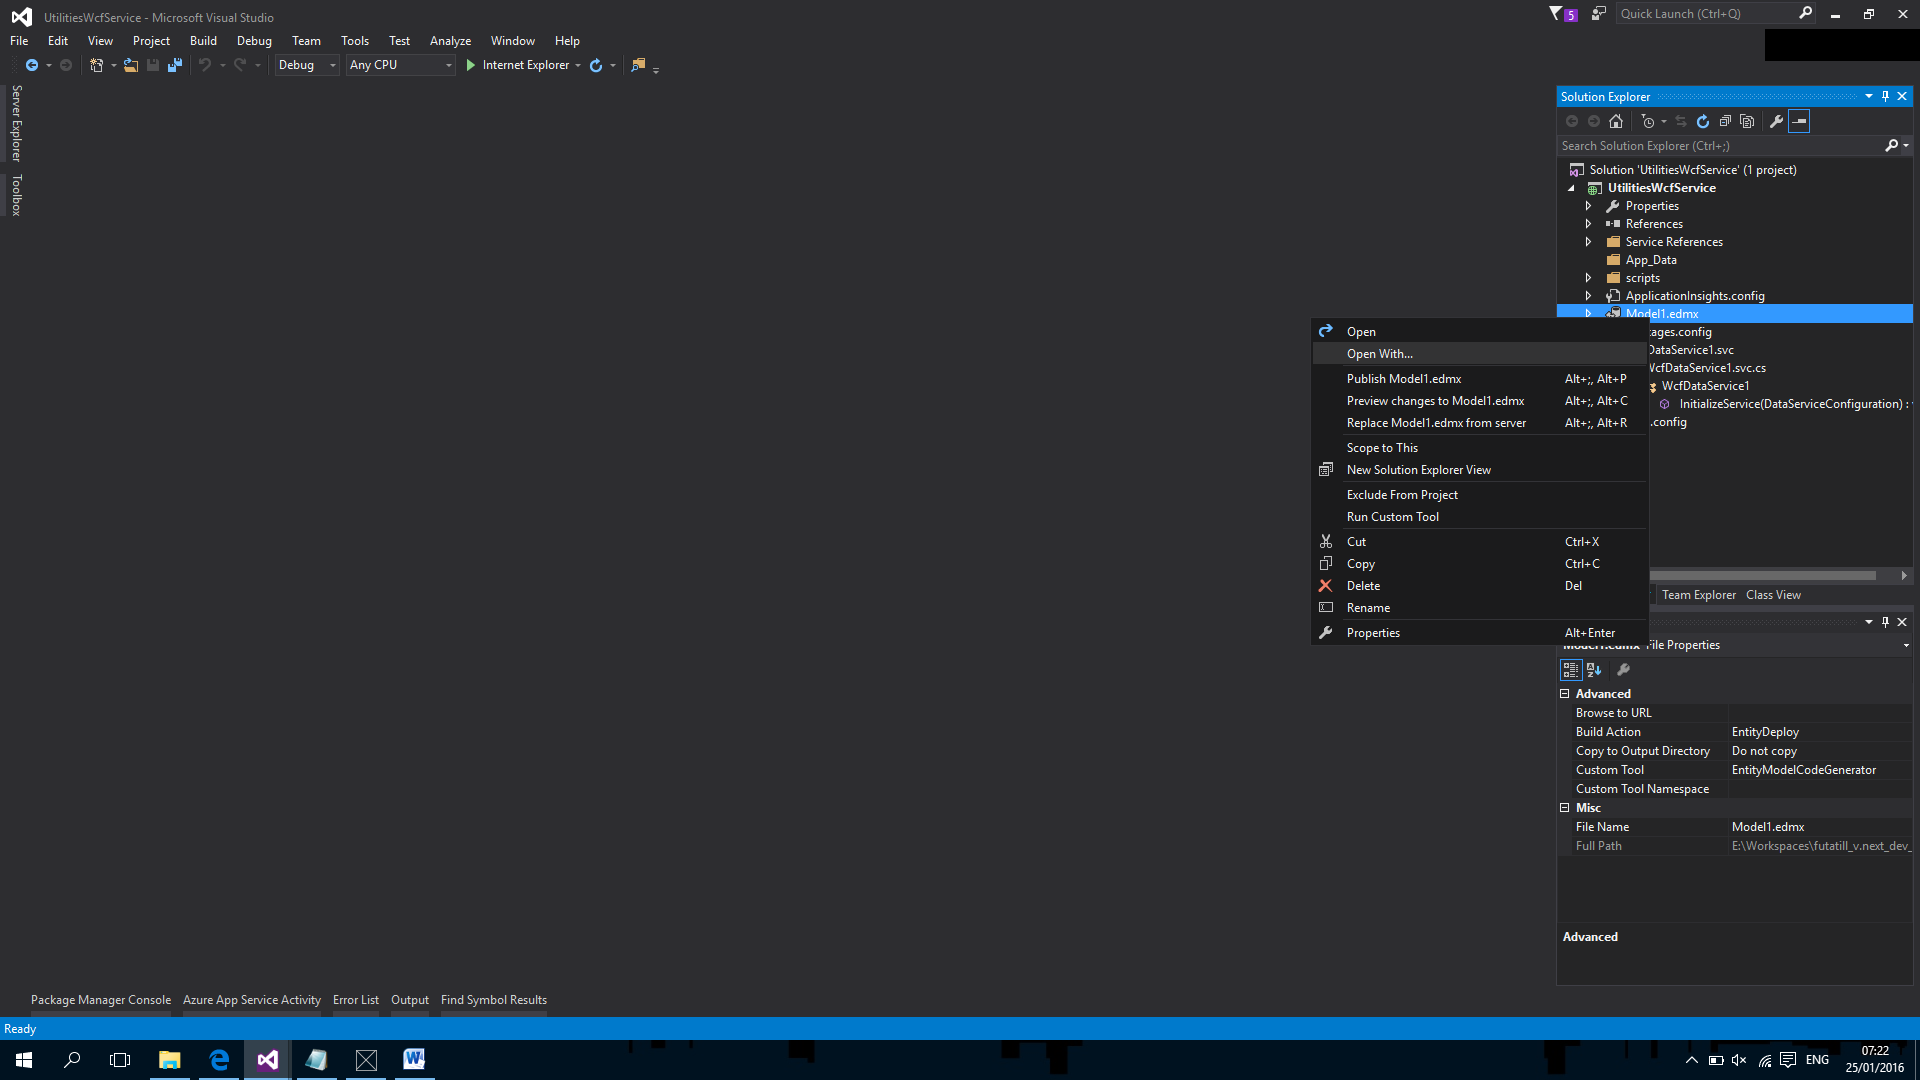Click the Solution Explorer Properties wrench icon
Viewport: 1920px width, 1080px height.
click(1777, 121)
